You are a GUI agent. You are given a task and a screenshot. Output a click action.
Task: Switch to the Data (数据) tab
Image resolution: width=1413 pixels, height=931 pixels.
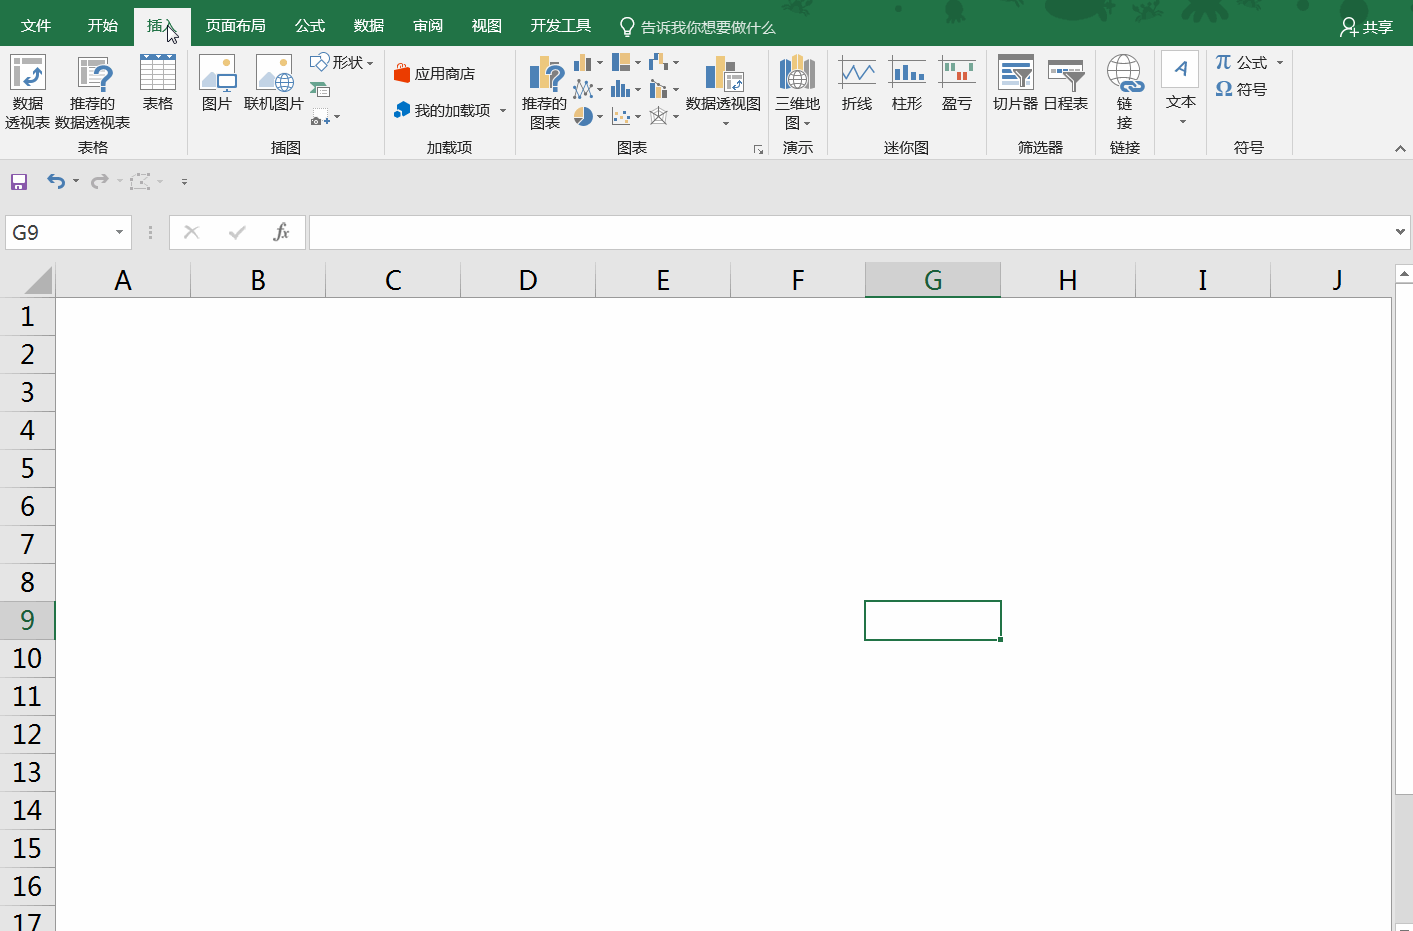[369, 26]
